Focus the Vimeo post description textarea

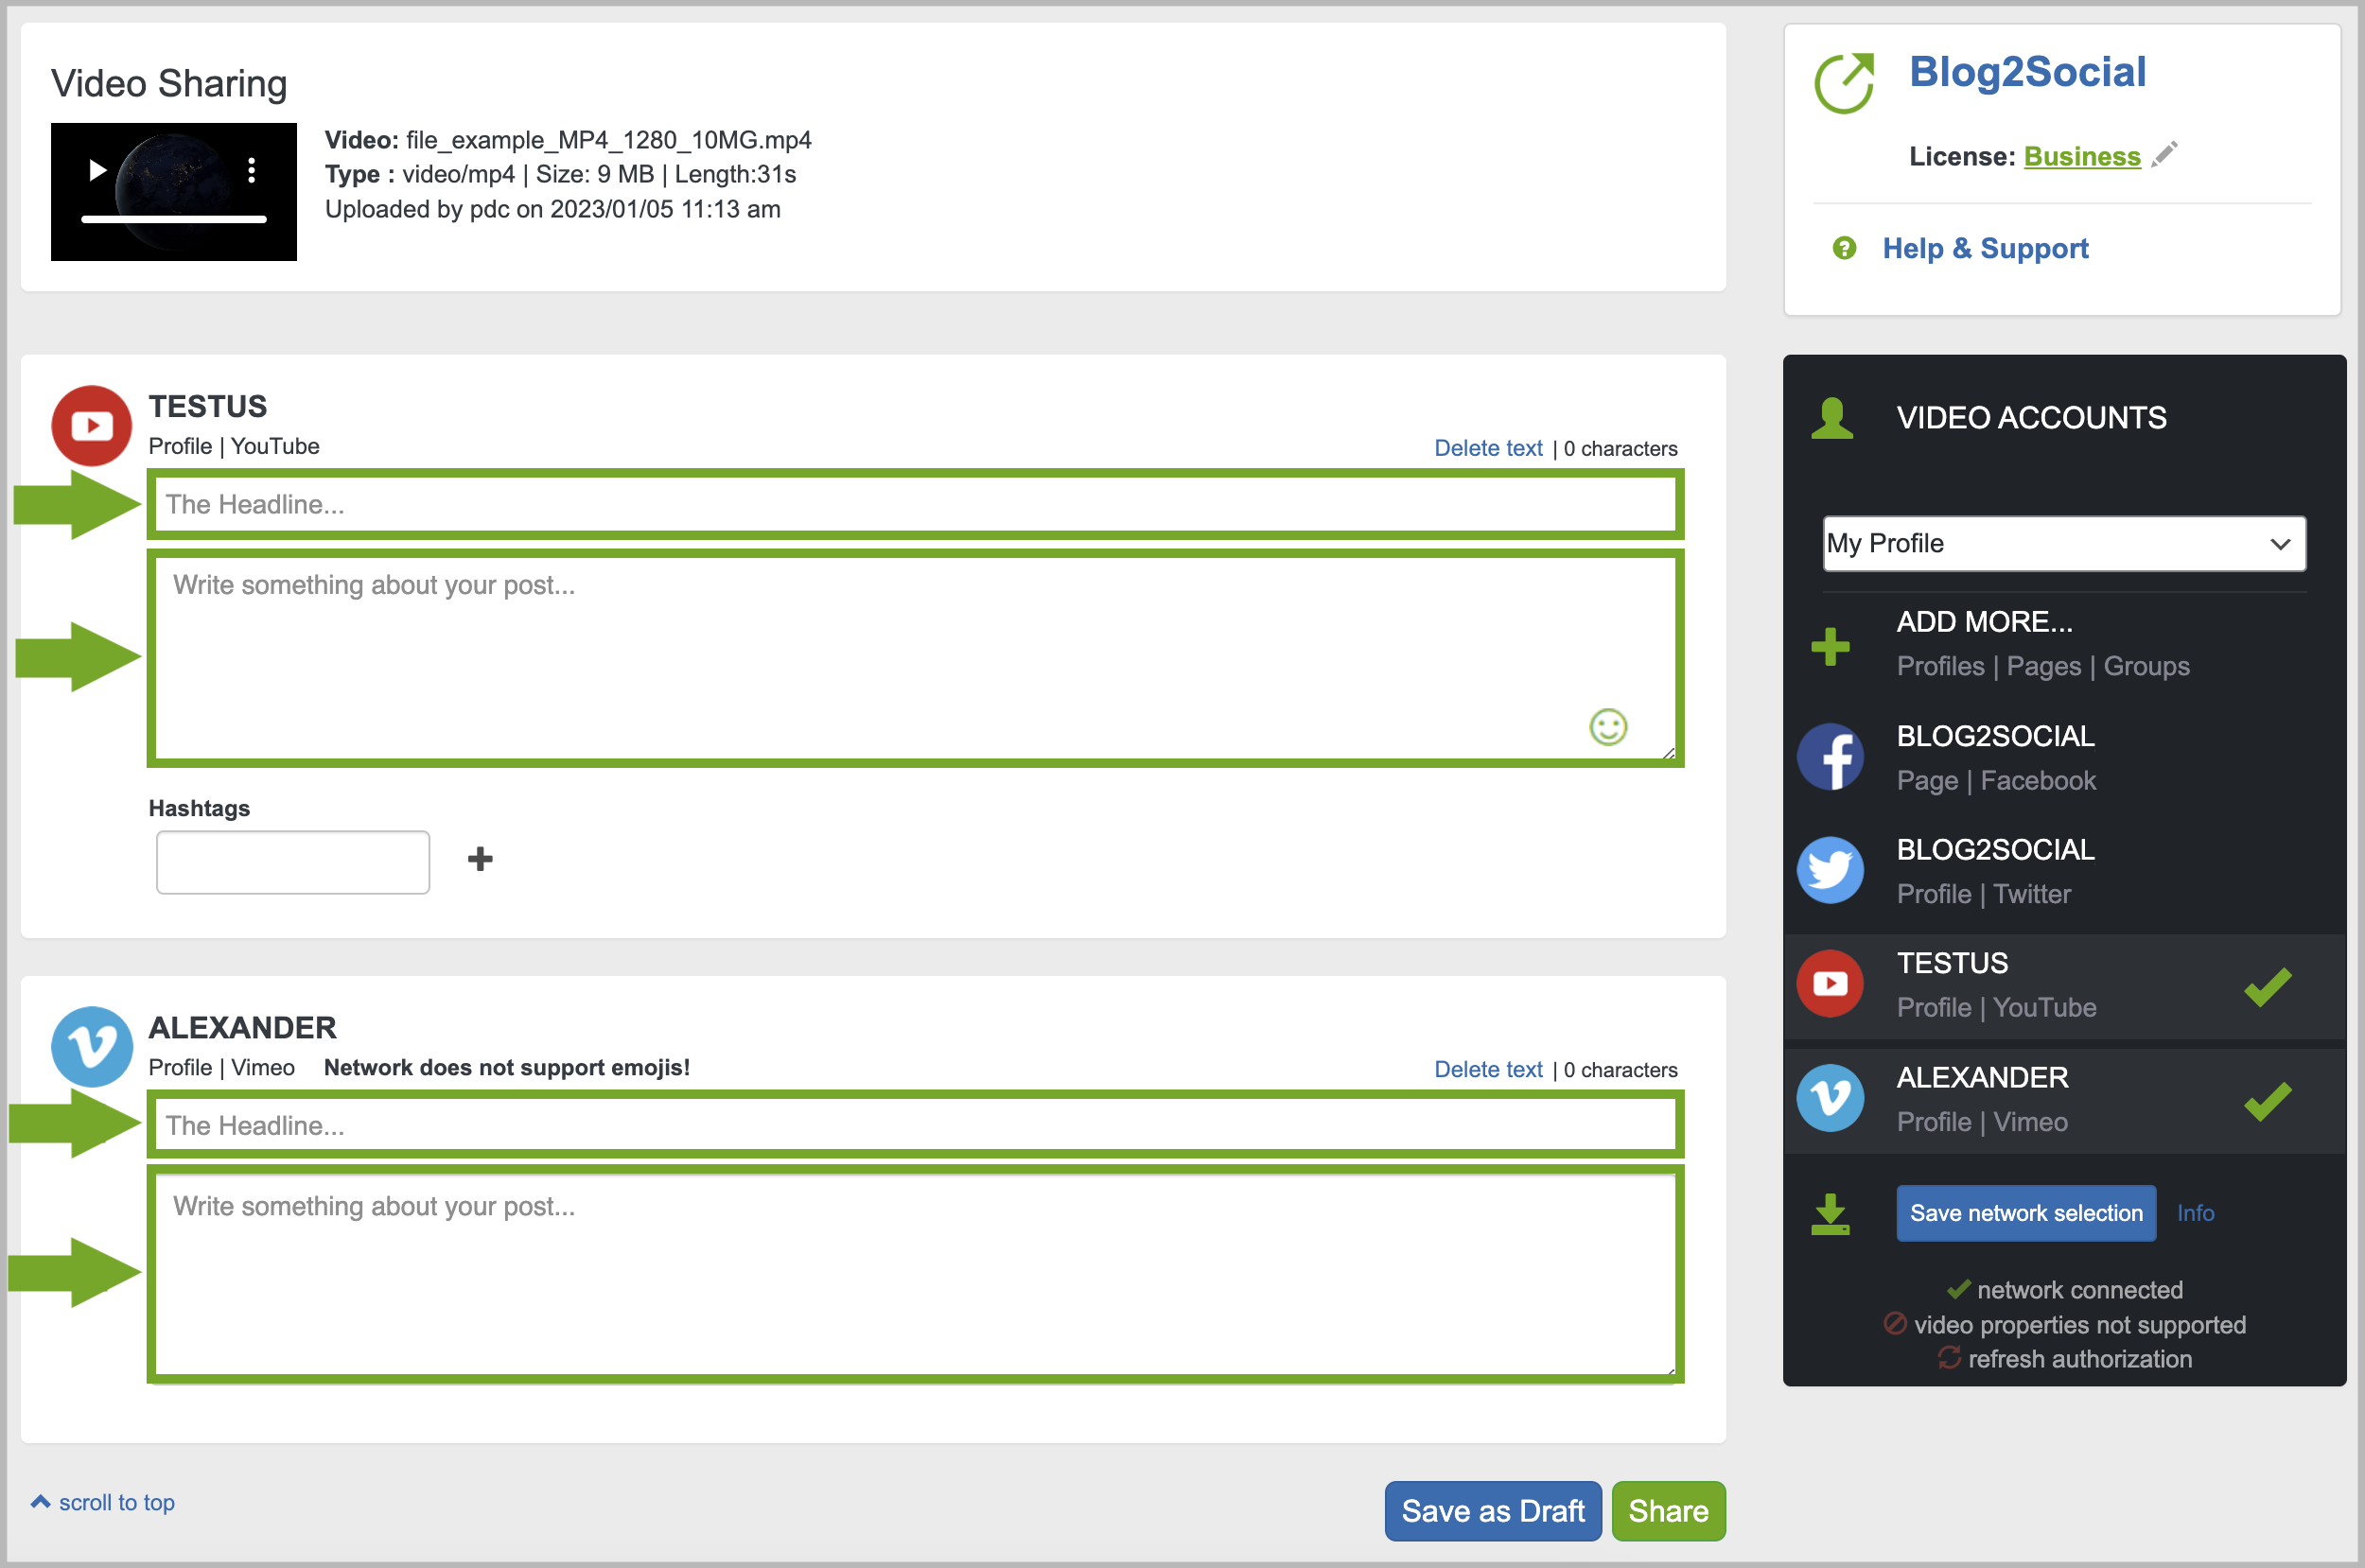pyautogui.click(x=915, y=1275)
